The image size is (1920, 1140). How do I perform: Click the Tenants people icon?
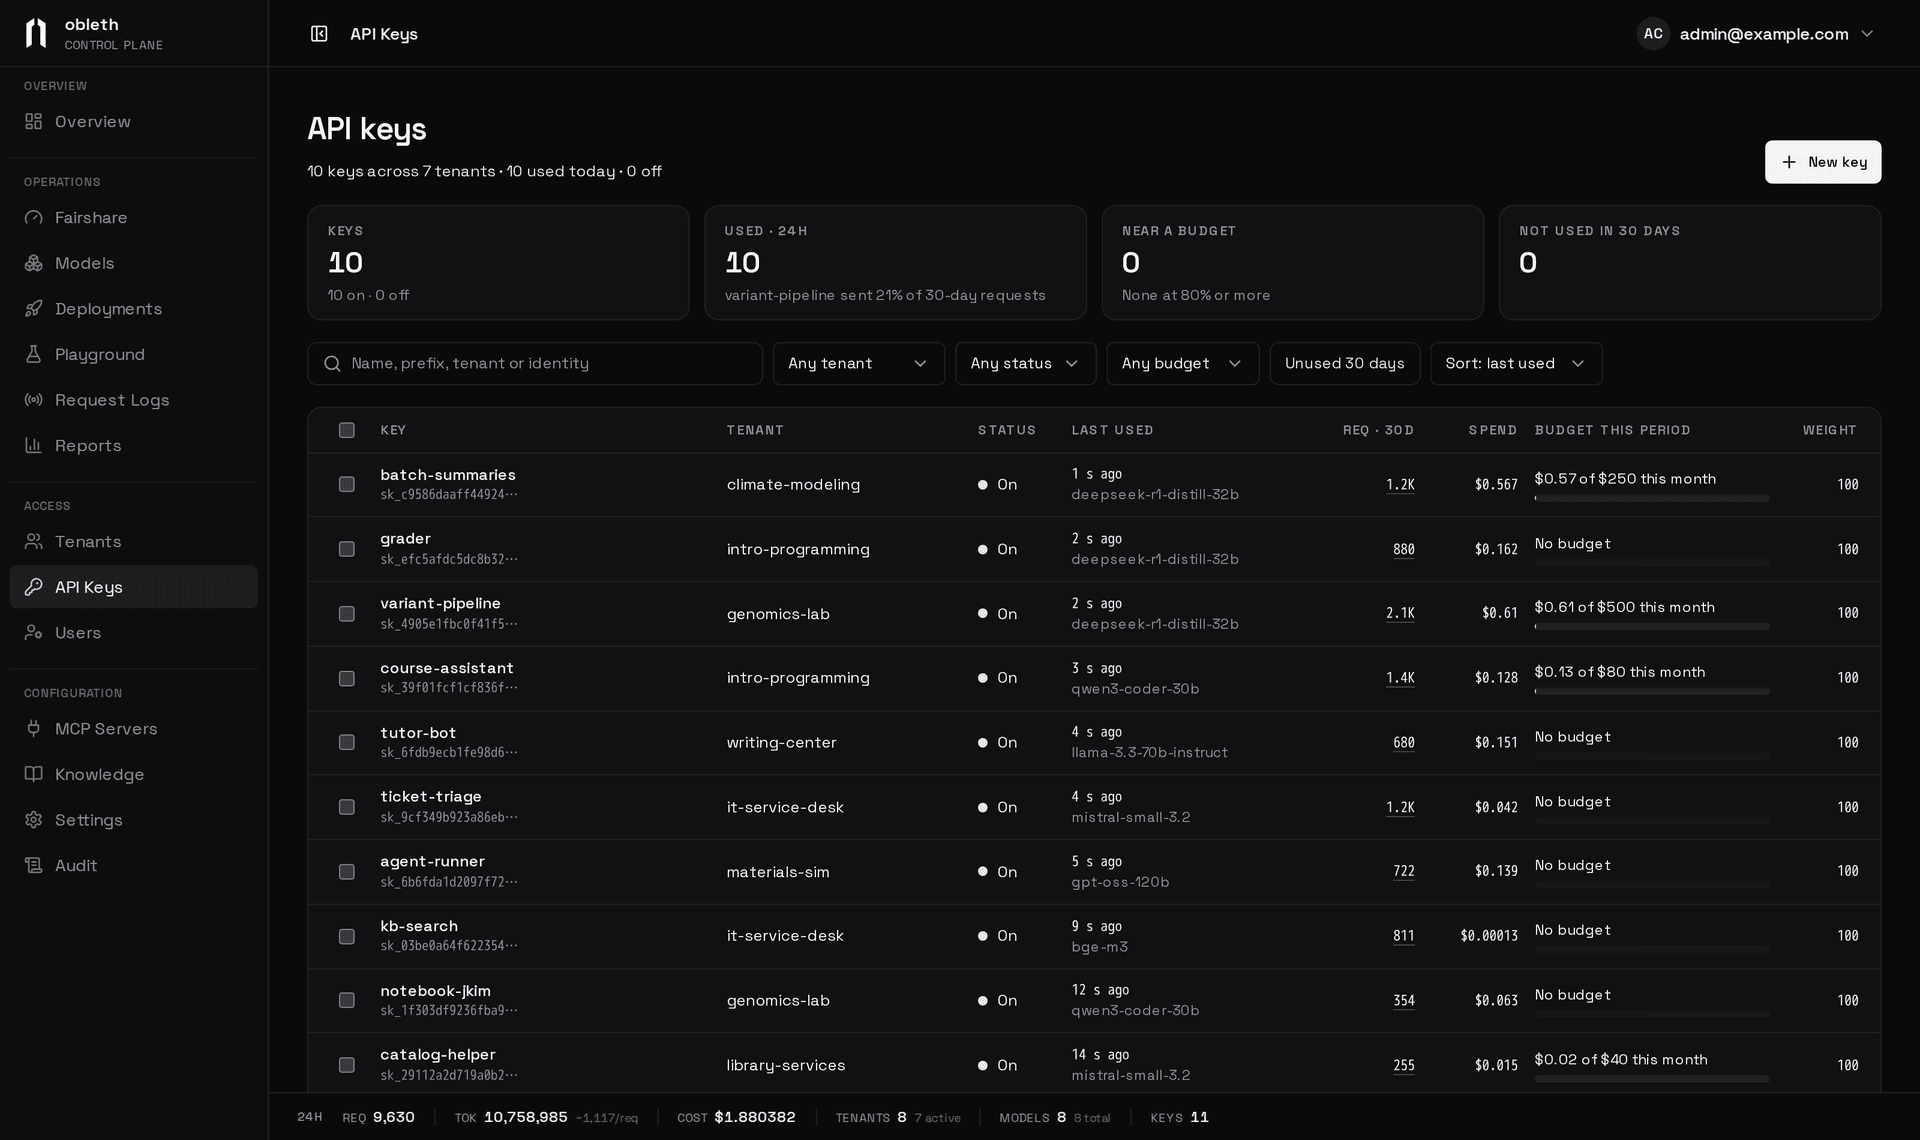pyautogui.click(x=34, y=541)
